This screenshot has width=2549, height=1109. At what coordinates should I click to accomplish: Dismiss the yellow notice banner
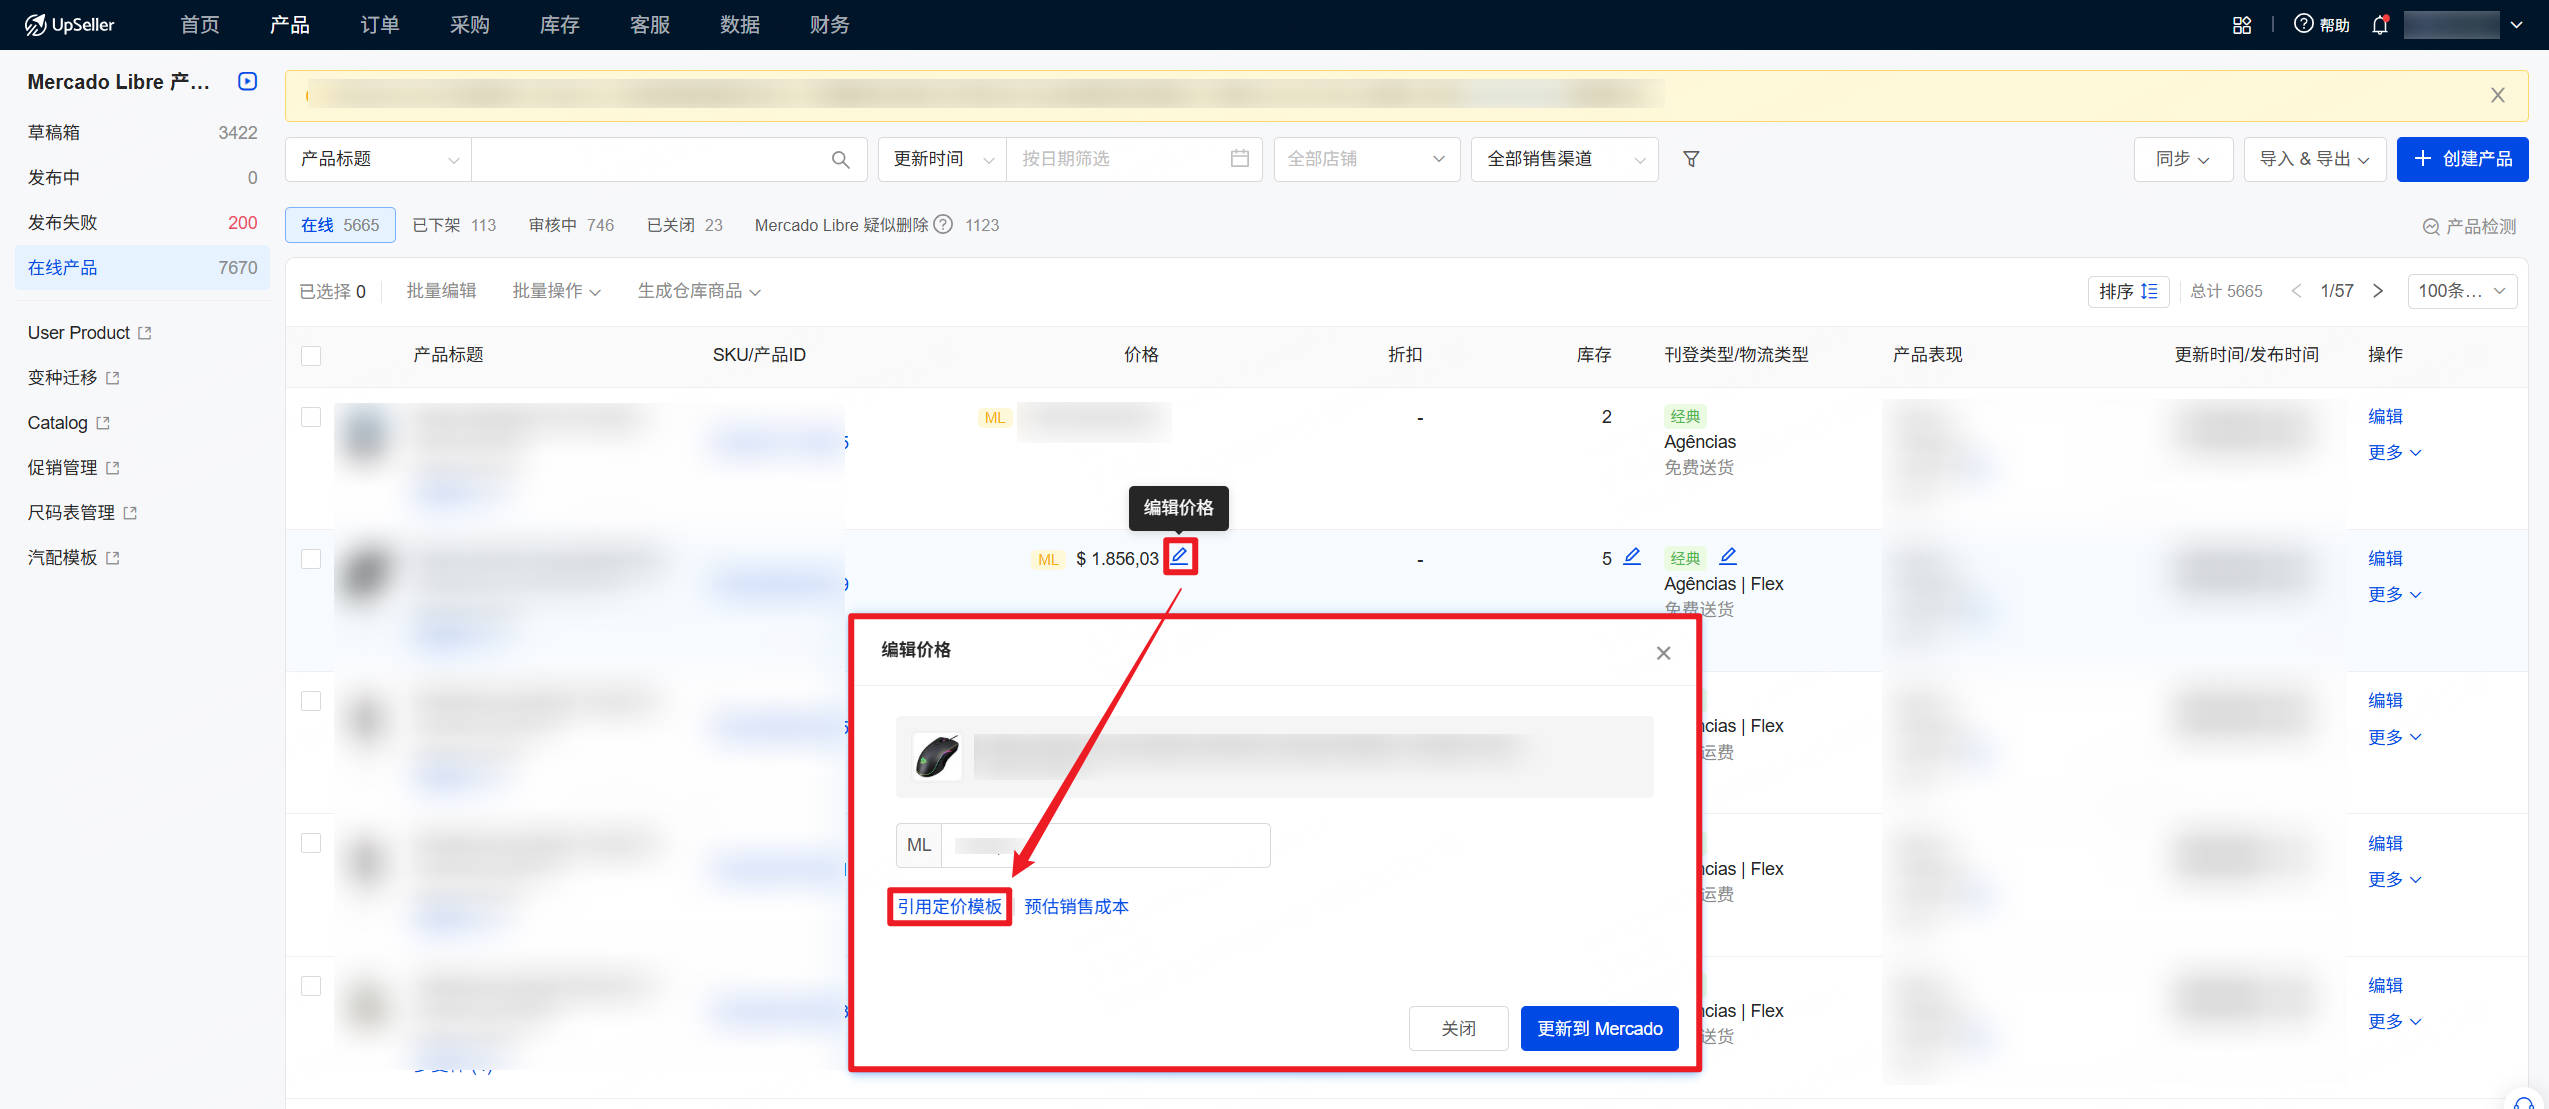click(x=2497, y=96)
